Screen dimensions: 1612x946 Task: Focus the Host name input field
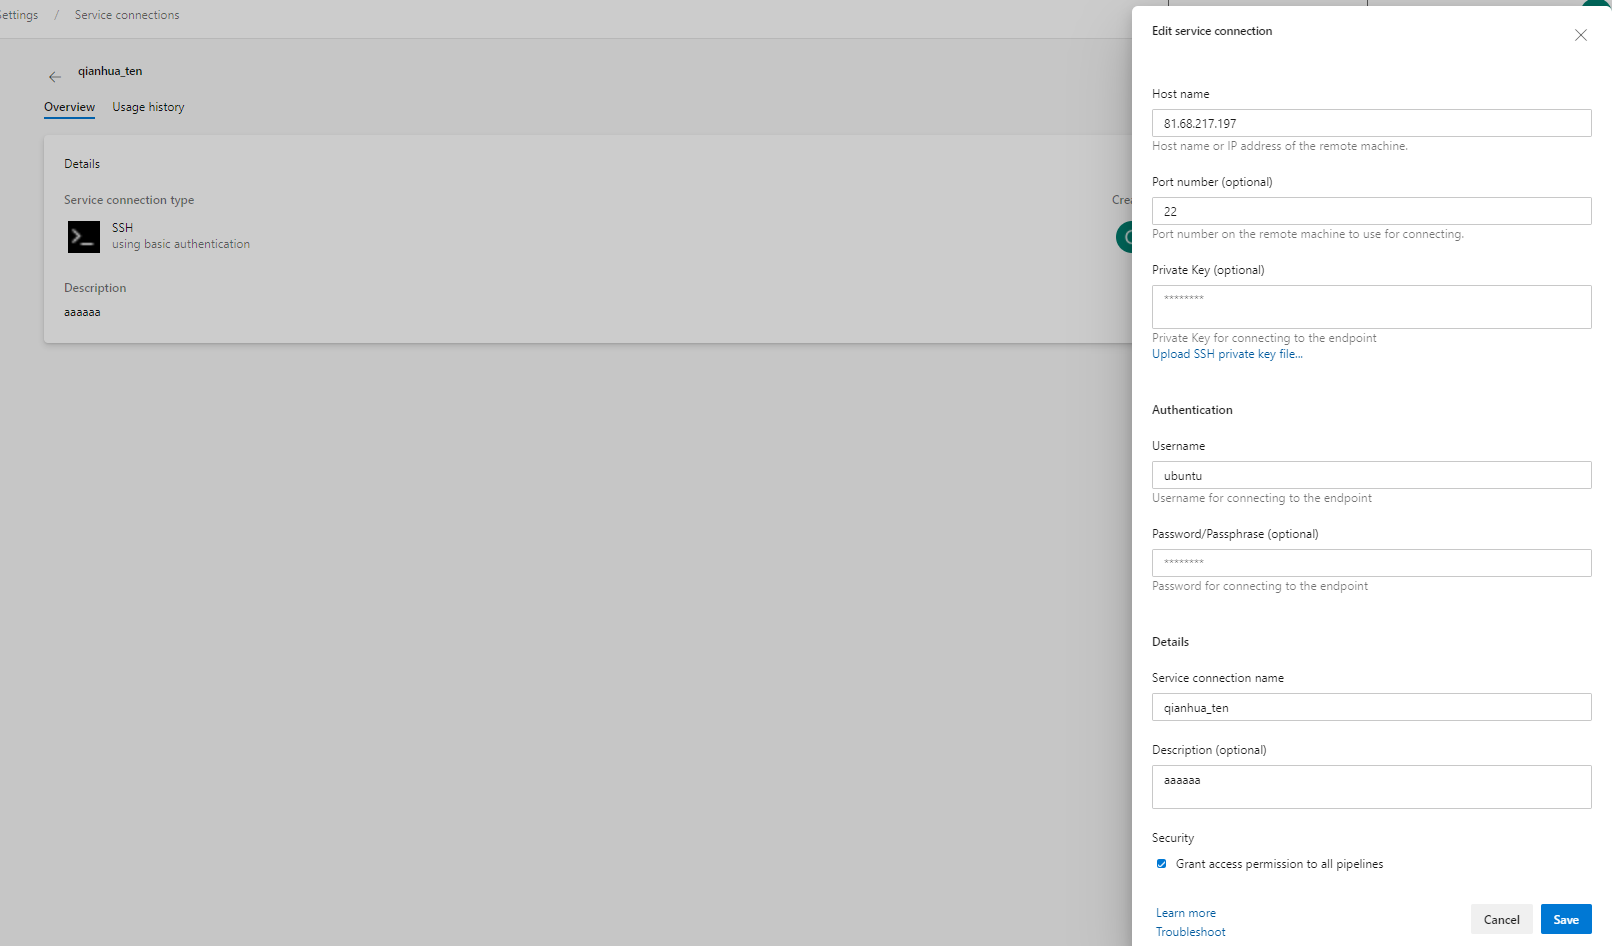(x=1371, y=123)
